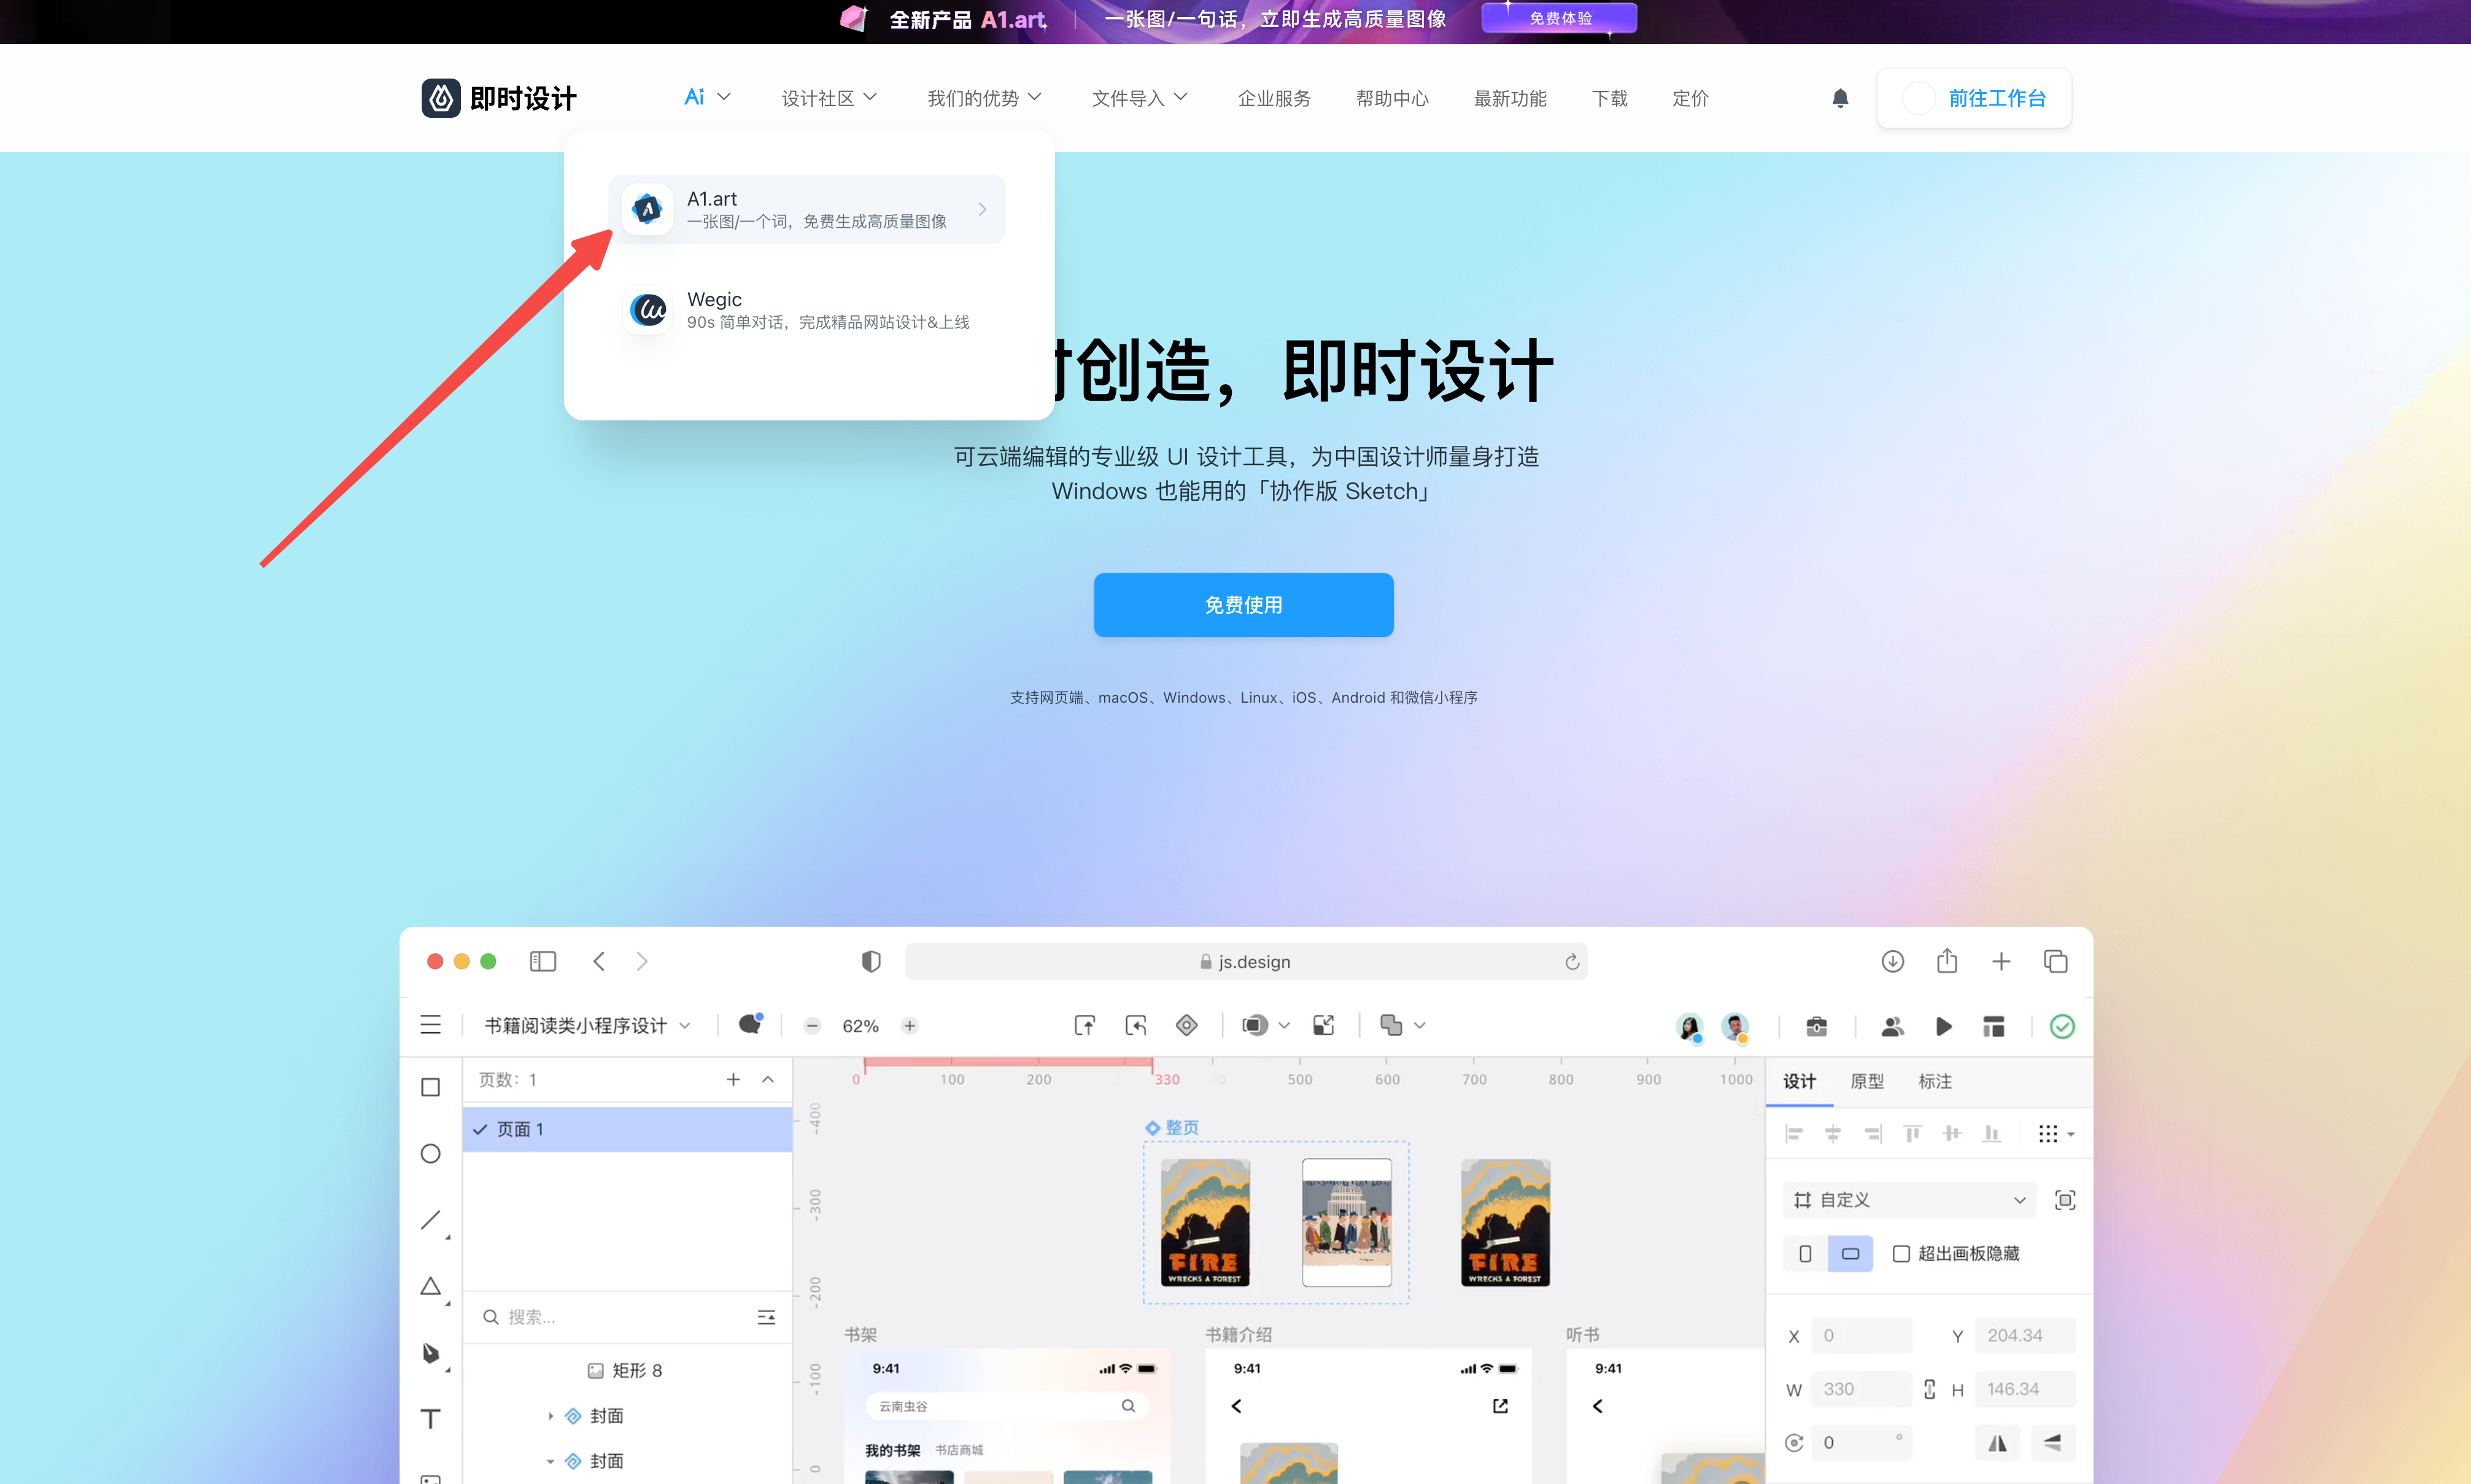Viewport: 2471px width, 1484px height.
Task: Click the 即时设计 logo icon
Action: pos(441,98)
